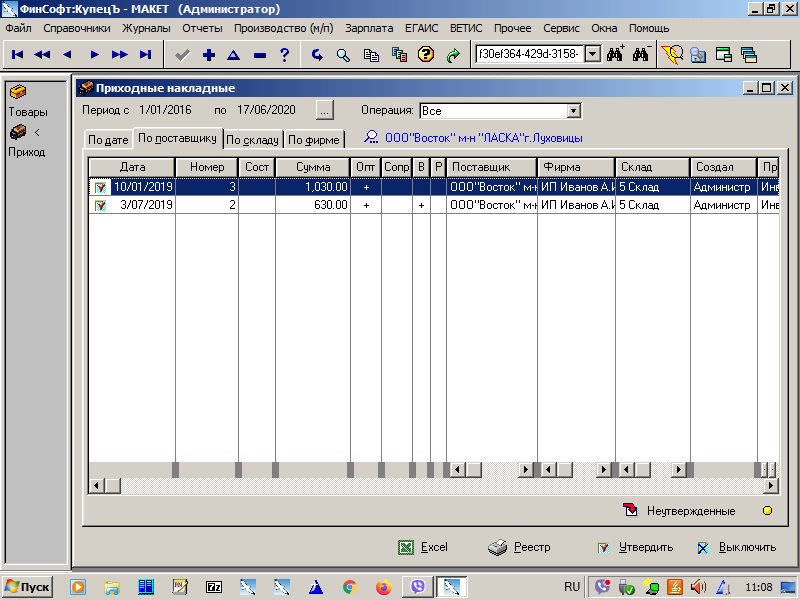Click the add record plus icon
The image size is (800, 600).
[209, 55]
